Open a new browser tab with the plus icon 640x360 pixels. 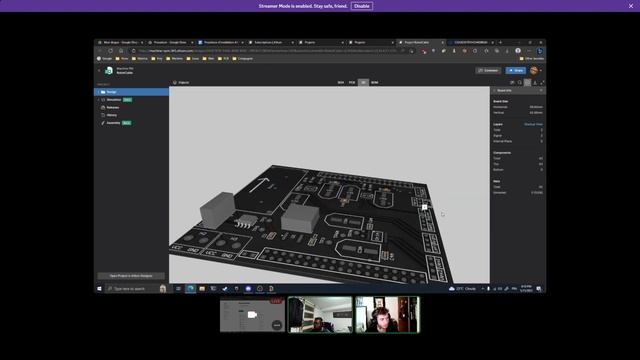tap(500, 42)
